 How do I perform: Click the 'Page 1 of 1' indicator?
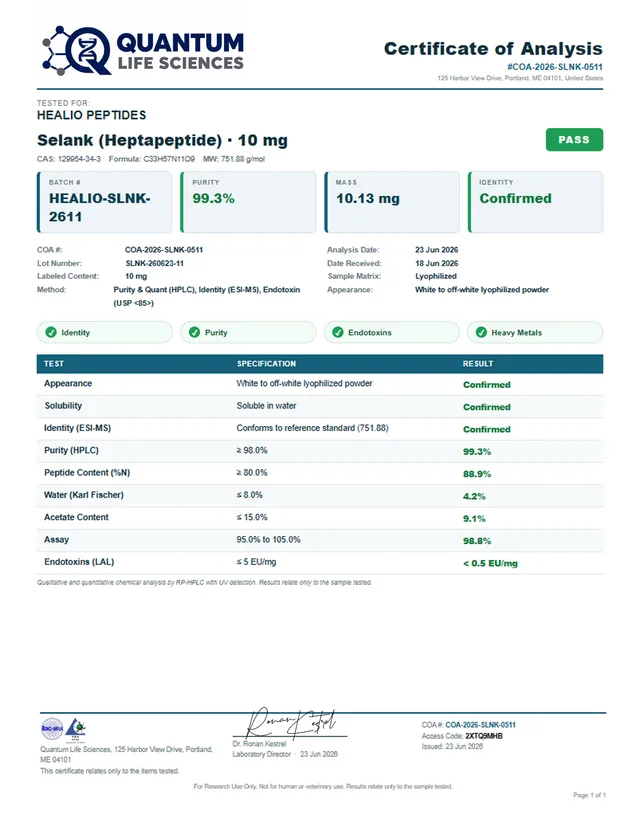pos(589,795)
